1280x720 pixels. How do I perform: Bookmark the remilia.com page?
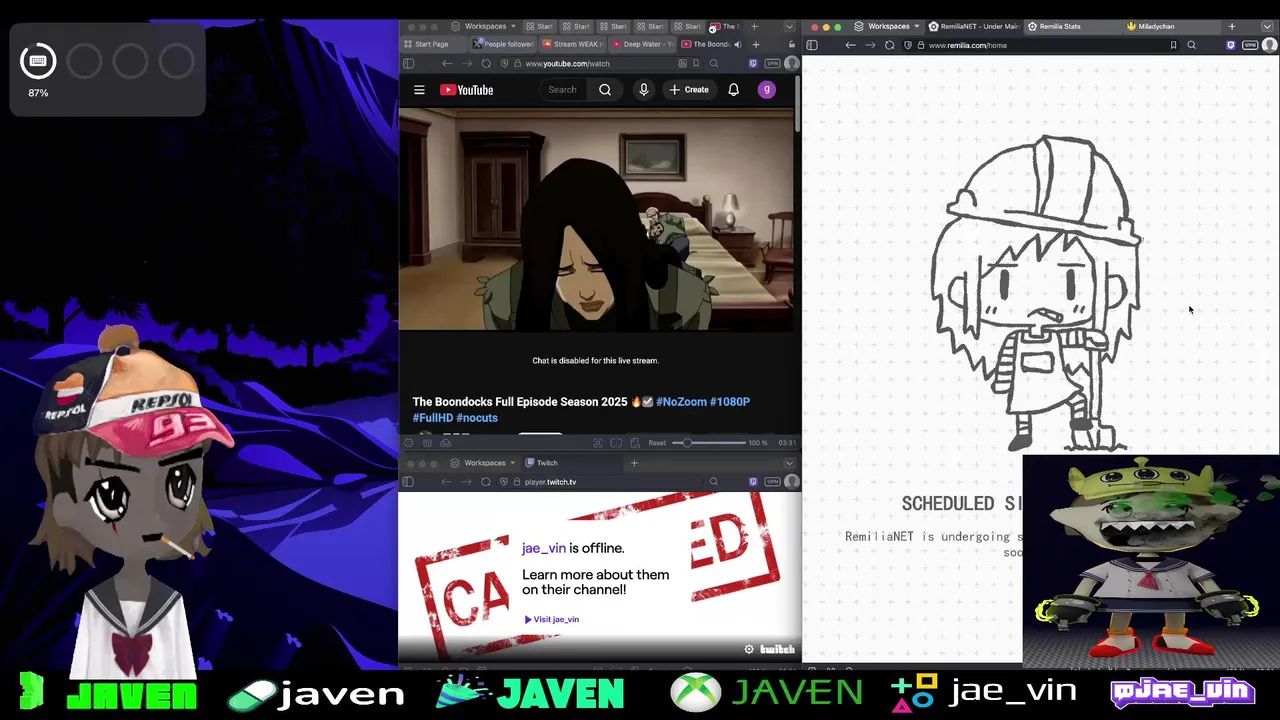pyautogui.click(x=1173, y=45)
